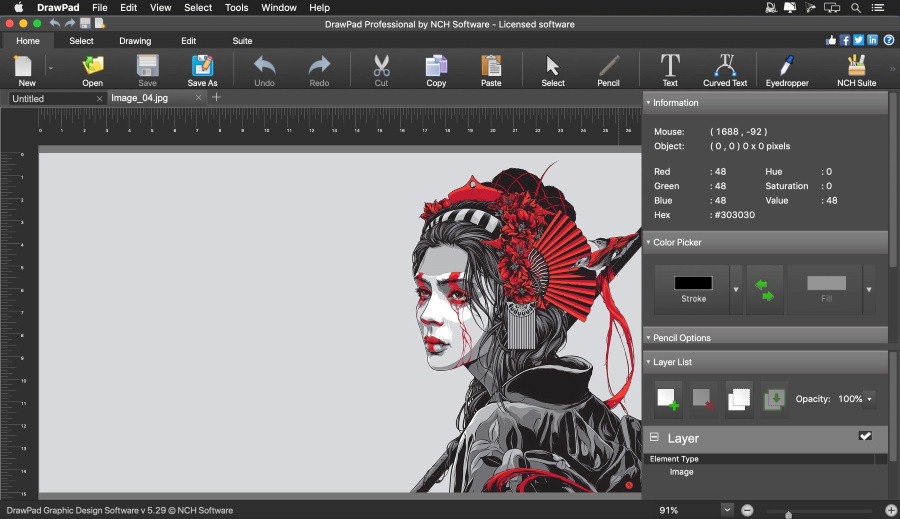Open the Suite ribbon tab
The width and height of the screenshot is (900, 519).
[242, 41]
